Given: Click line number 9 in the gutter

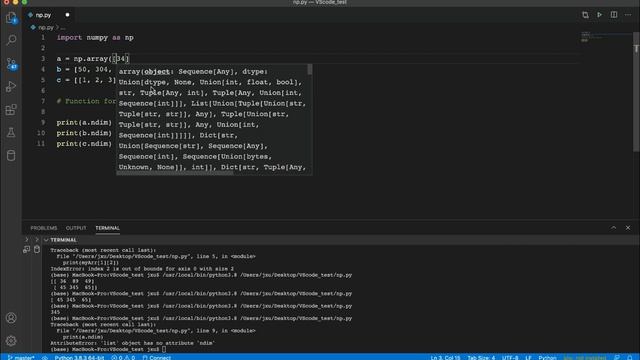Looking at the screenshot, I should tap(43, 122).
